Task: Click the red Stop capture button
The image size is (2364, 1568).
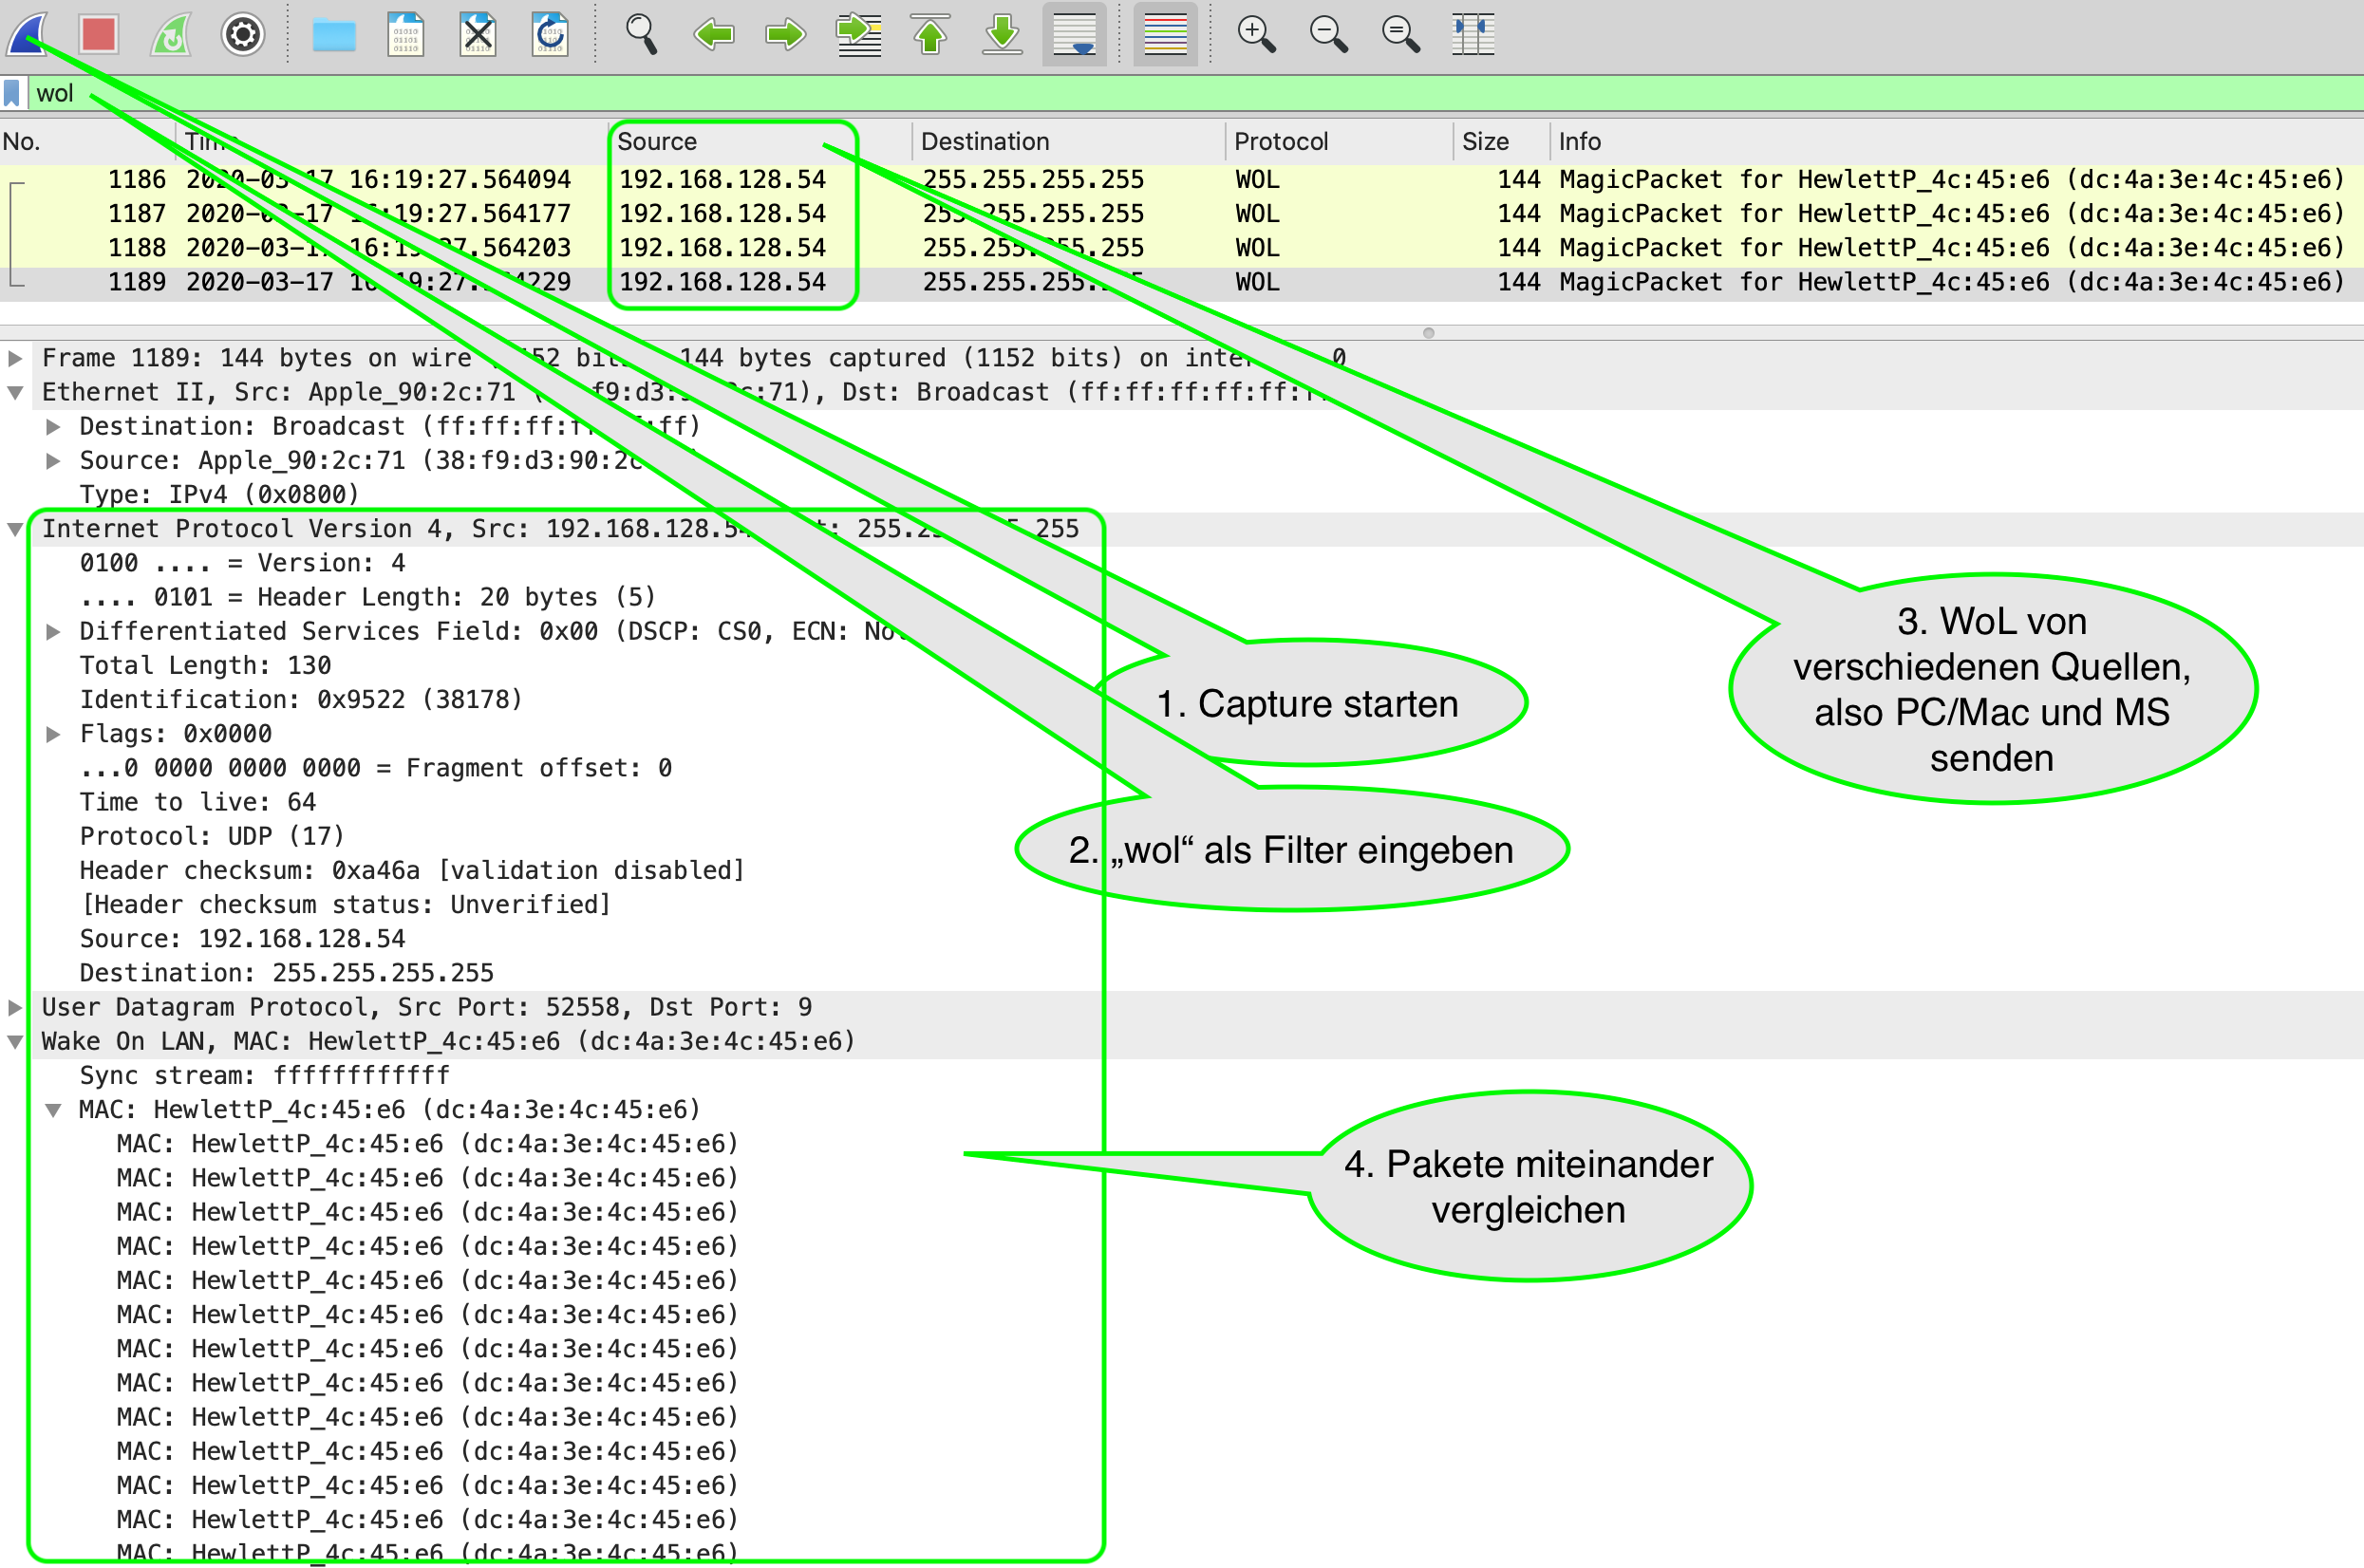Action: point(99,35)
